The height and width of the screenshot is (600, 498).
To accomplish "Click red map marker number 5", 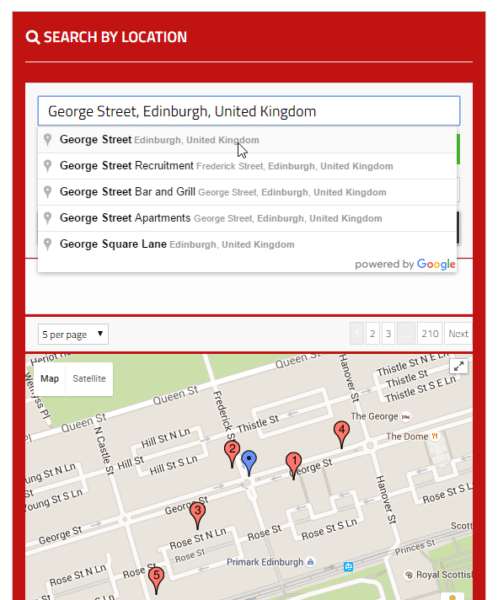I will pos(156,580).
